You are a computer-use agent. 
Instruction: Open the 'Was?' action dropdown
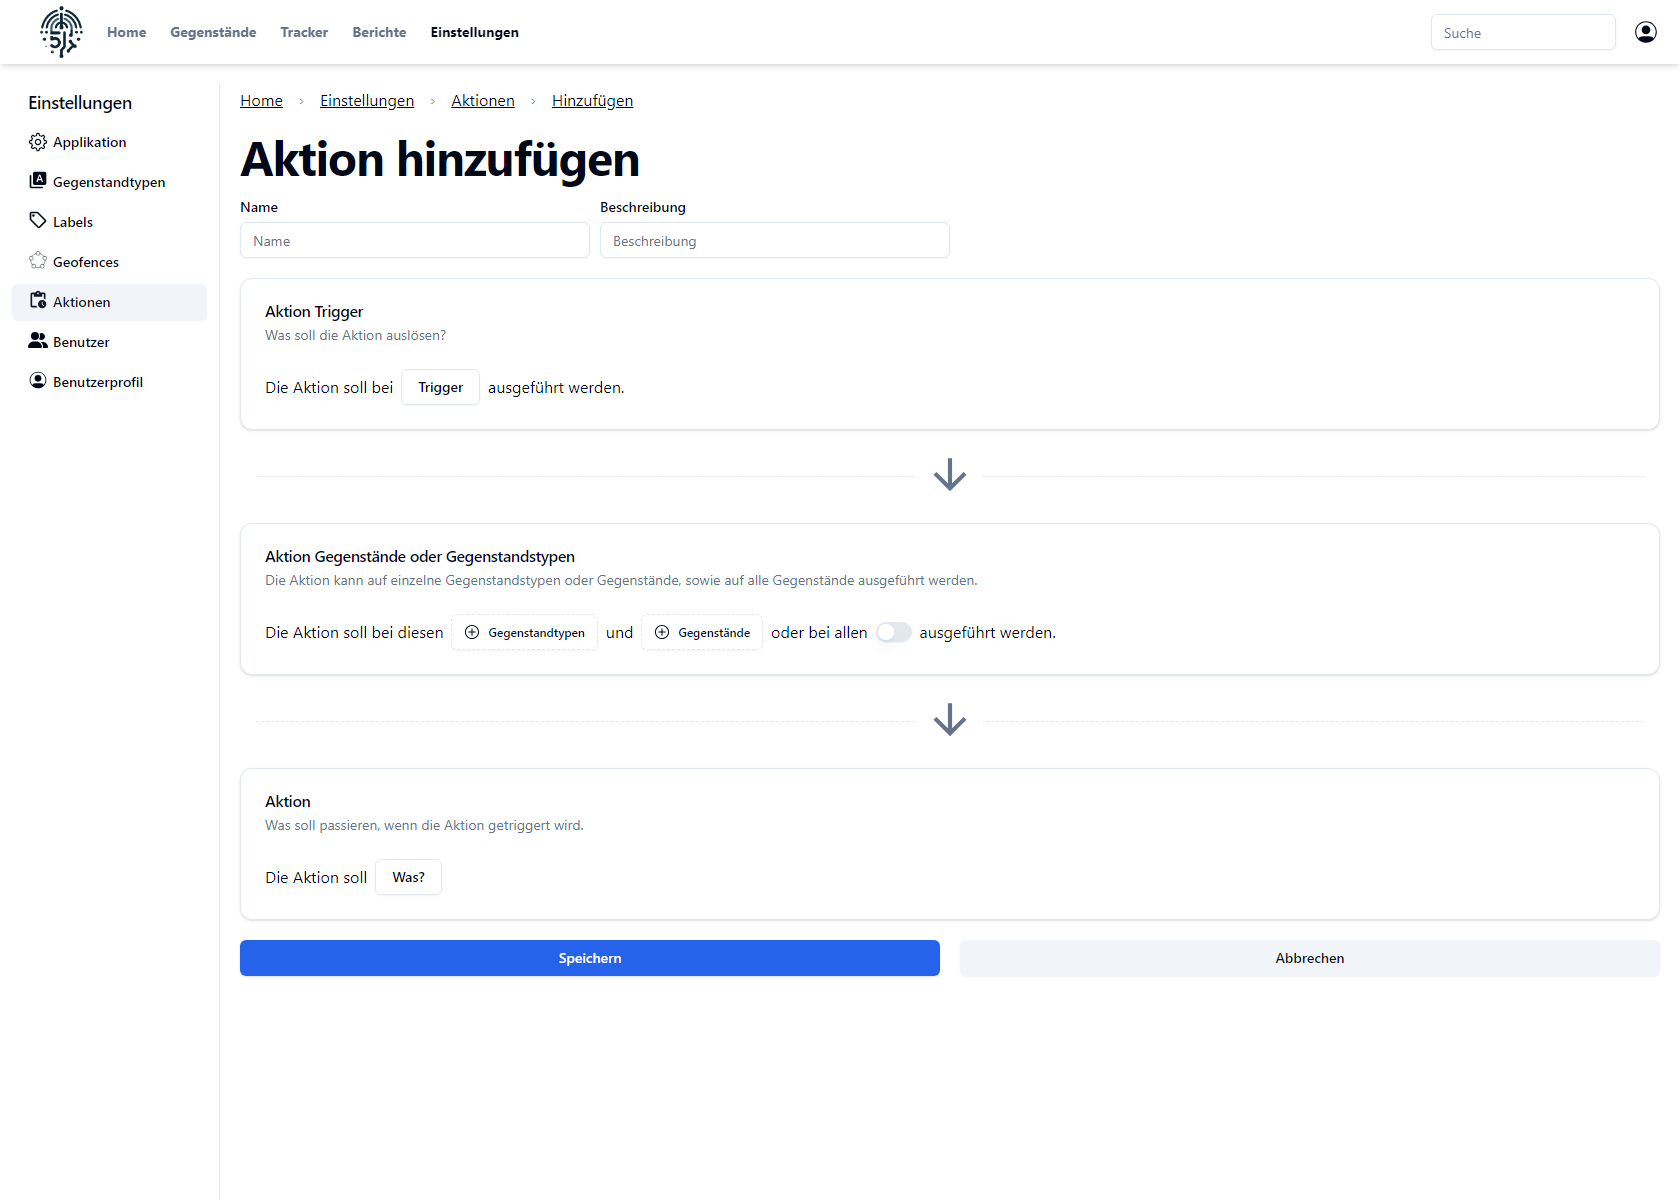[x=408, y=877]
